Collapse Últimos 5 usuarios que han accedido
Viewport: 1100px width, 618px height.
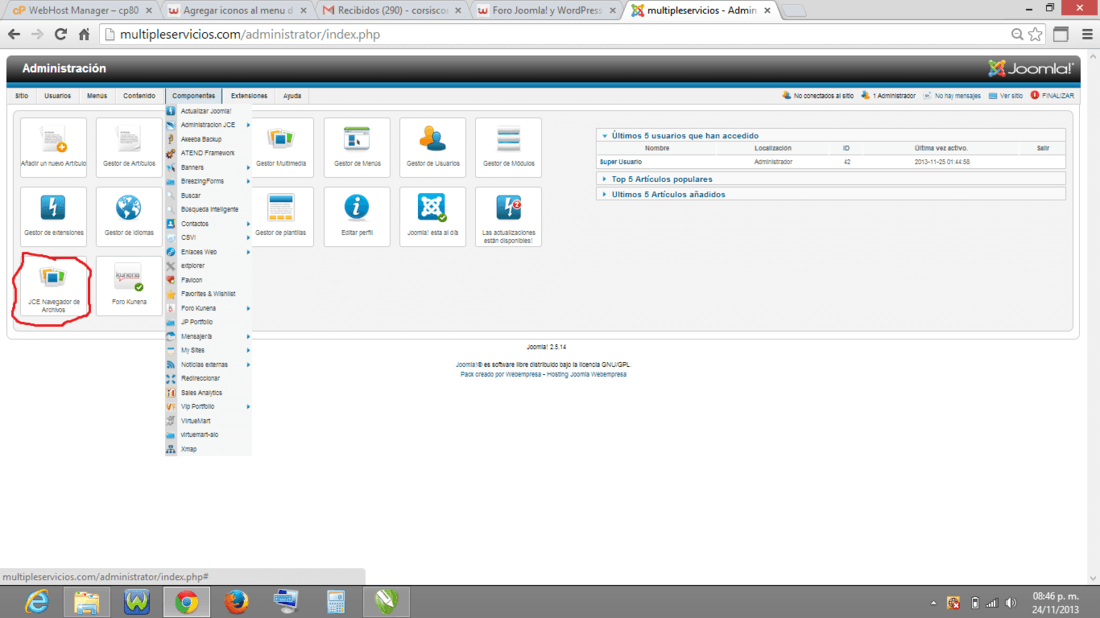pyautogui.click(x=831, y=135)
